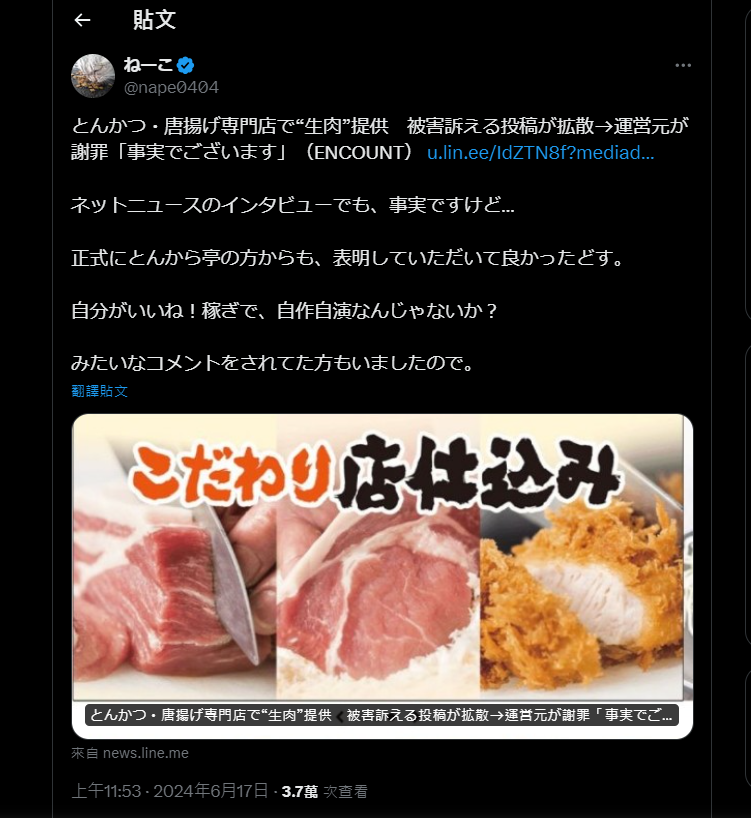Click the display name ねーこ

coord(148,65)
